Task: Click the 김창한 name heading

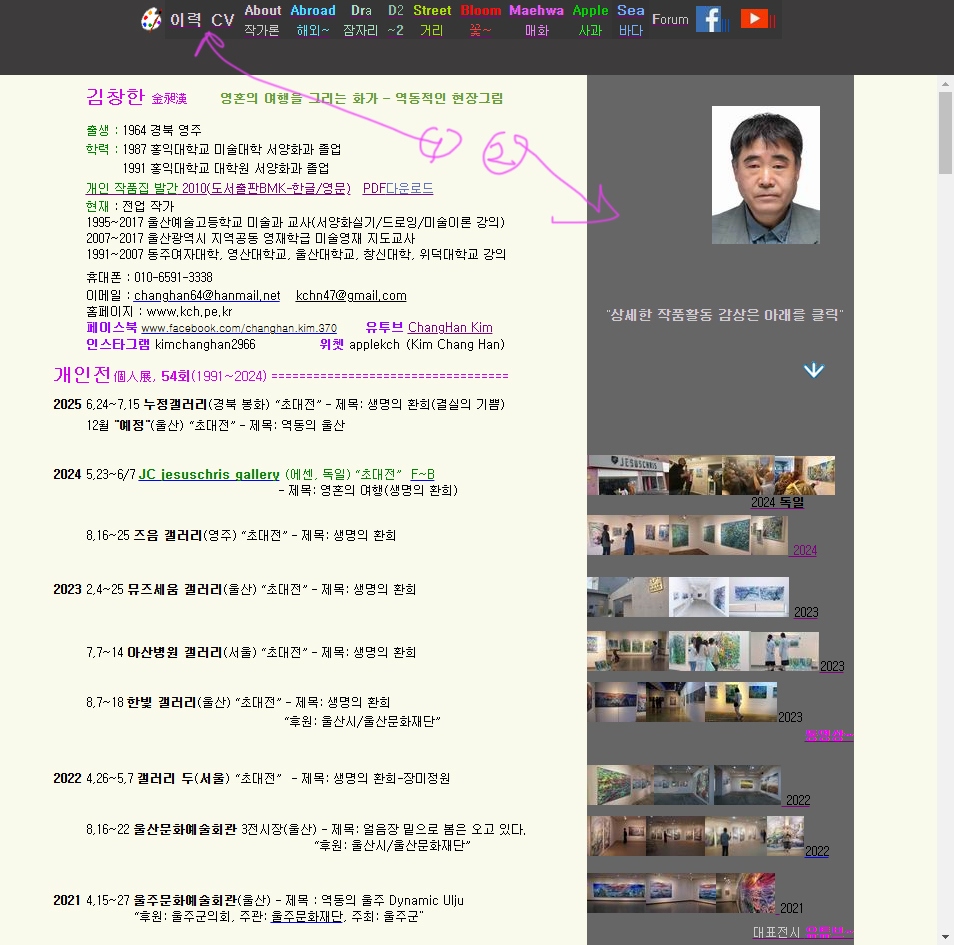Action: point(115,96)
